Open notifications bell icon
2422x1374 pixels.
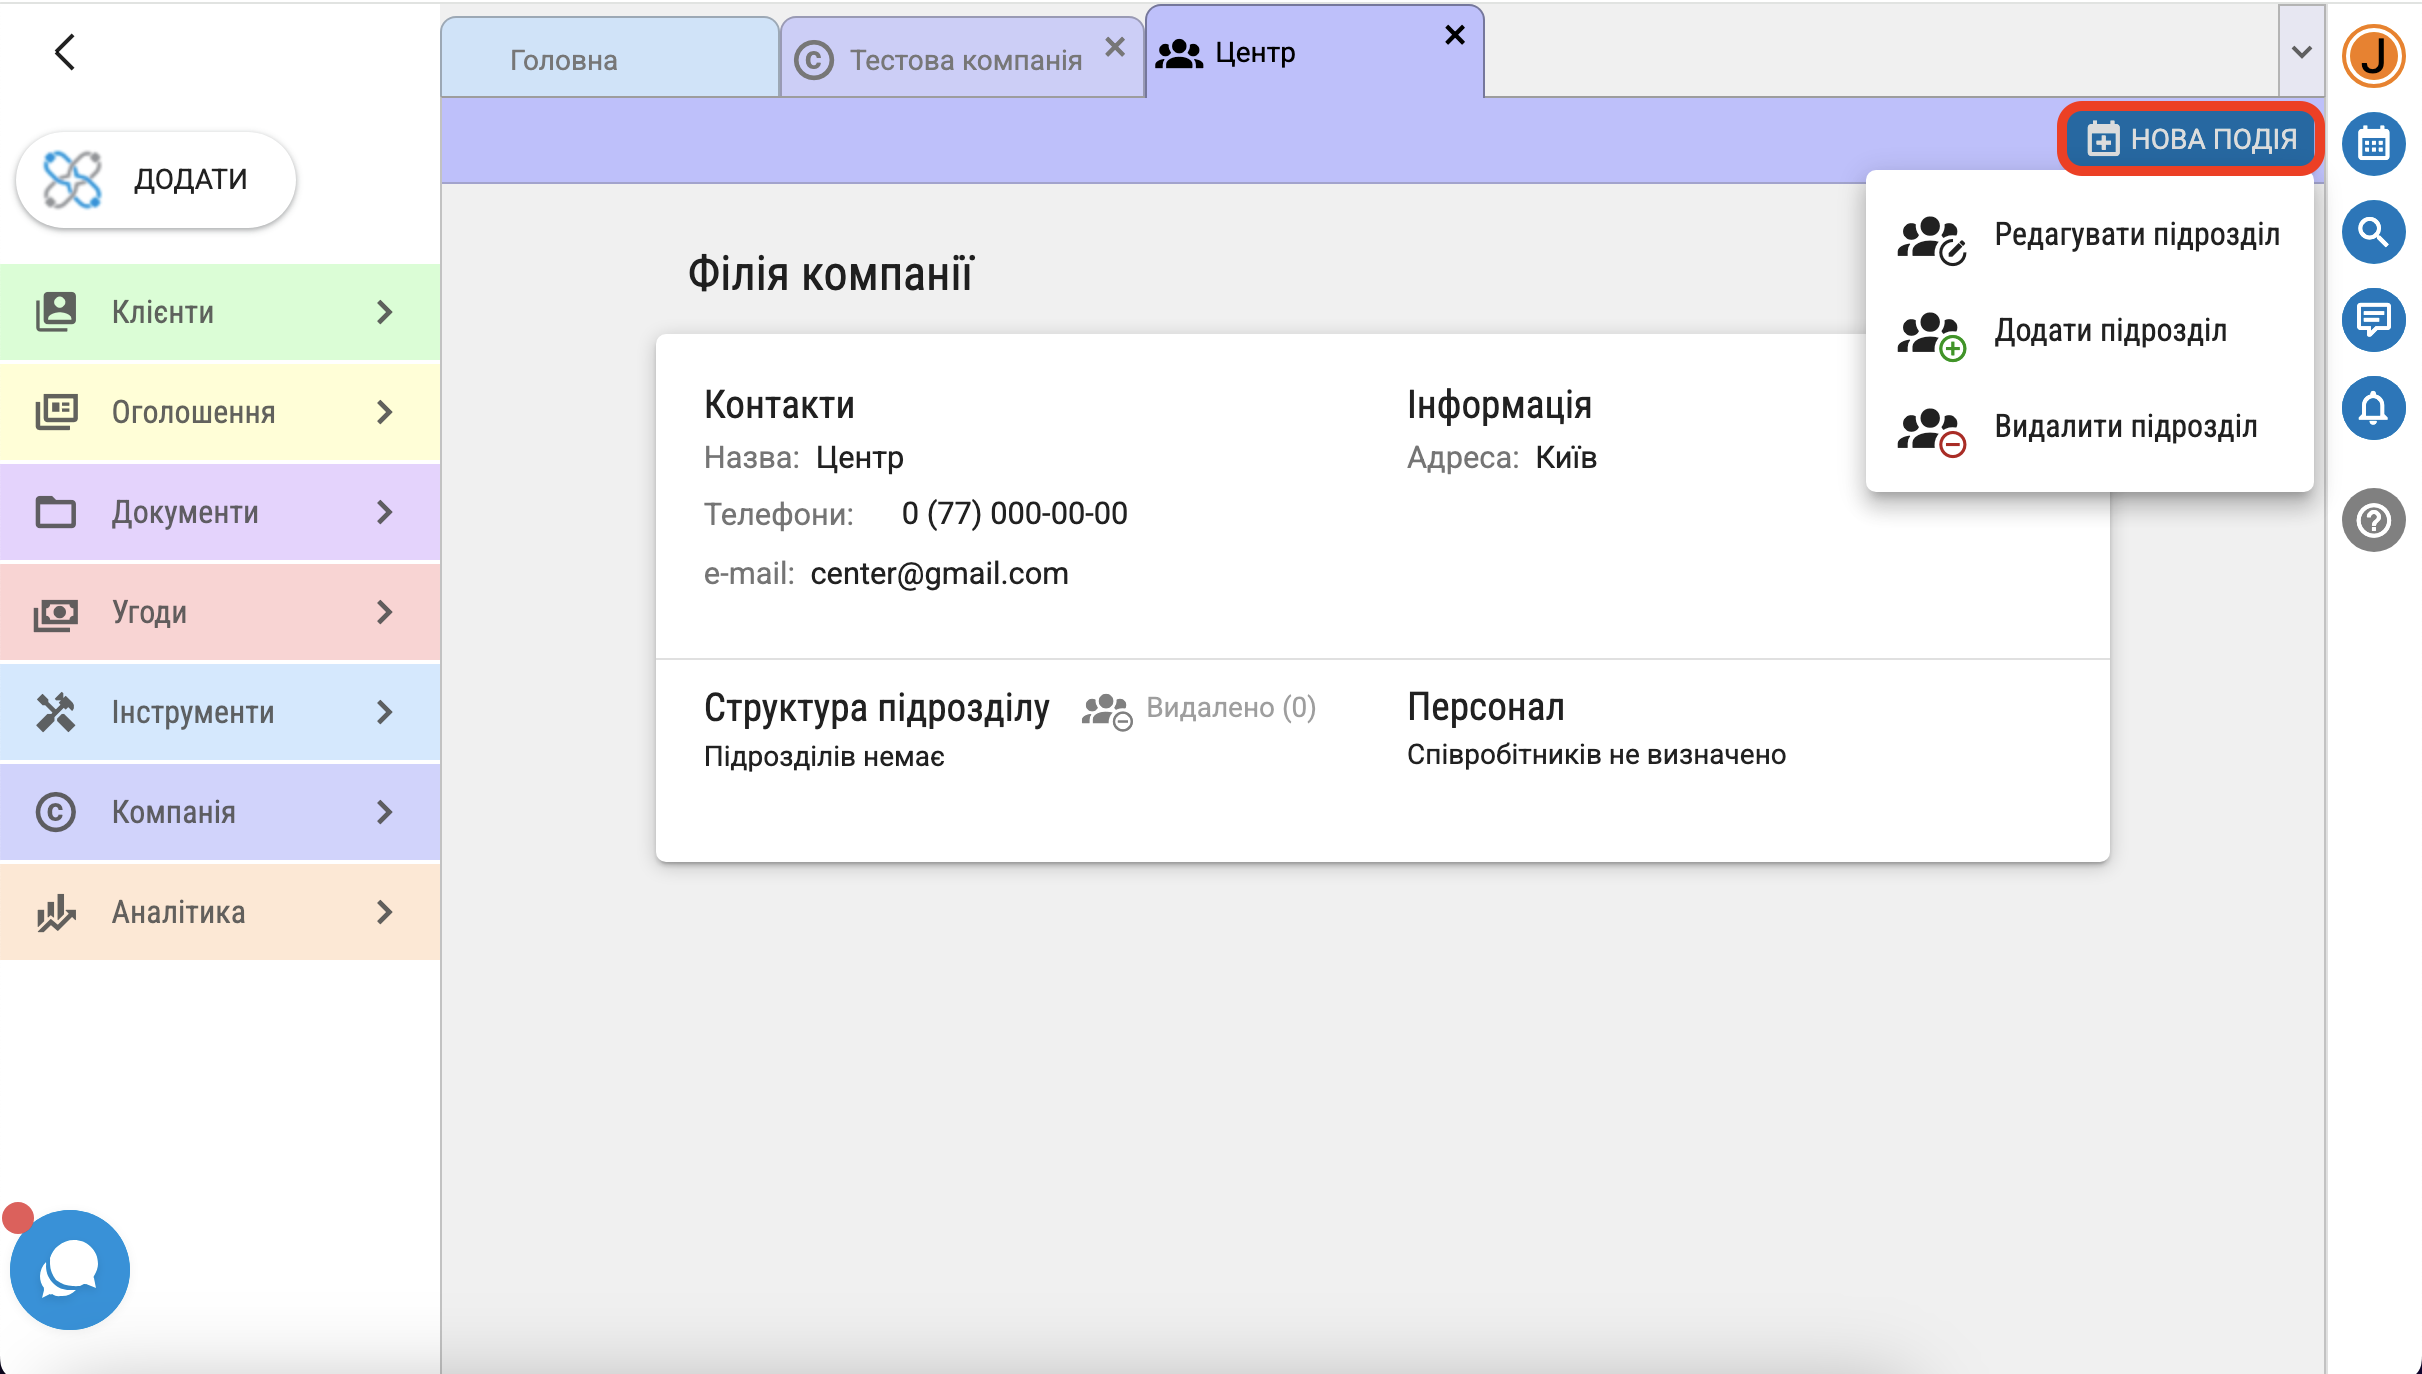coord(2373,408)
